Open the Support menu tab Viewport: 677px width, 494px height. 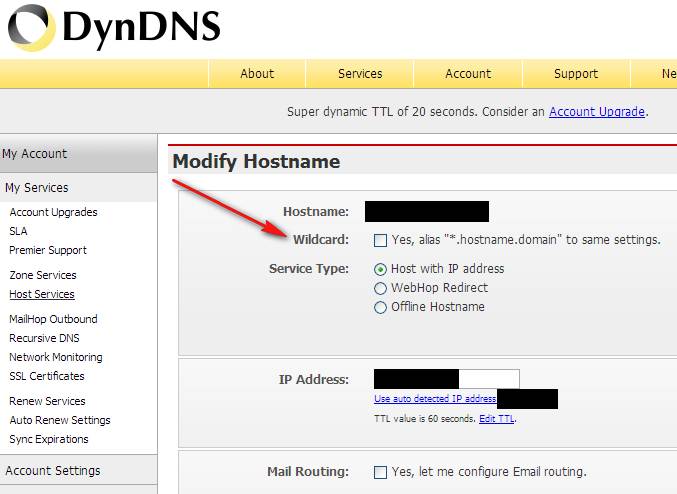[x=576, y=74]
